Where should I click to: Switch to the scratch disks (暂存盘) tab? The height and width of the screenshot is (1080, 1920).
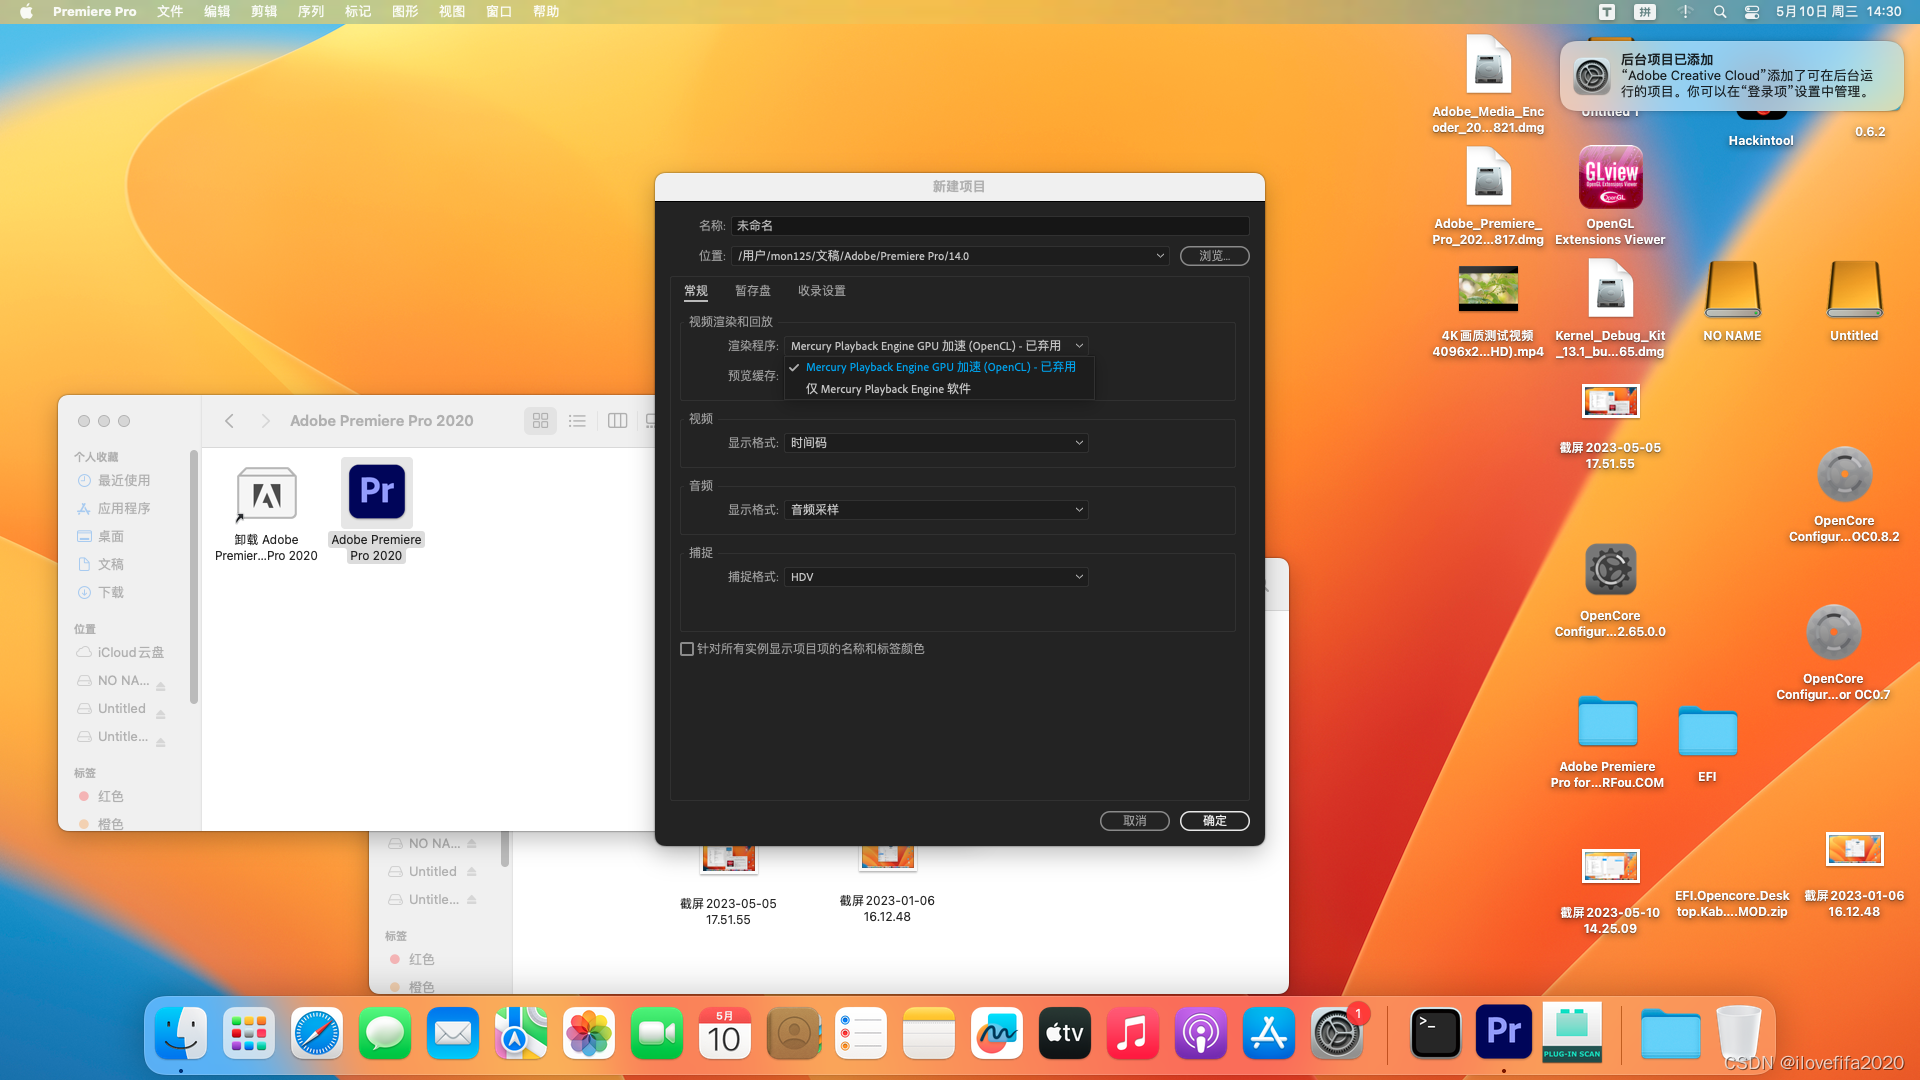tap(752, 291)
